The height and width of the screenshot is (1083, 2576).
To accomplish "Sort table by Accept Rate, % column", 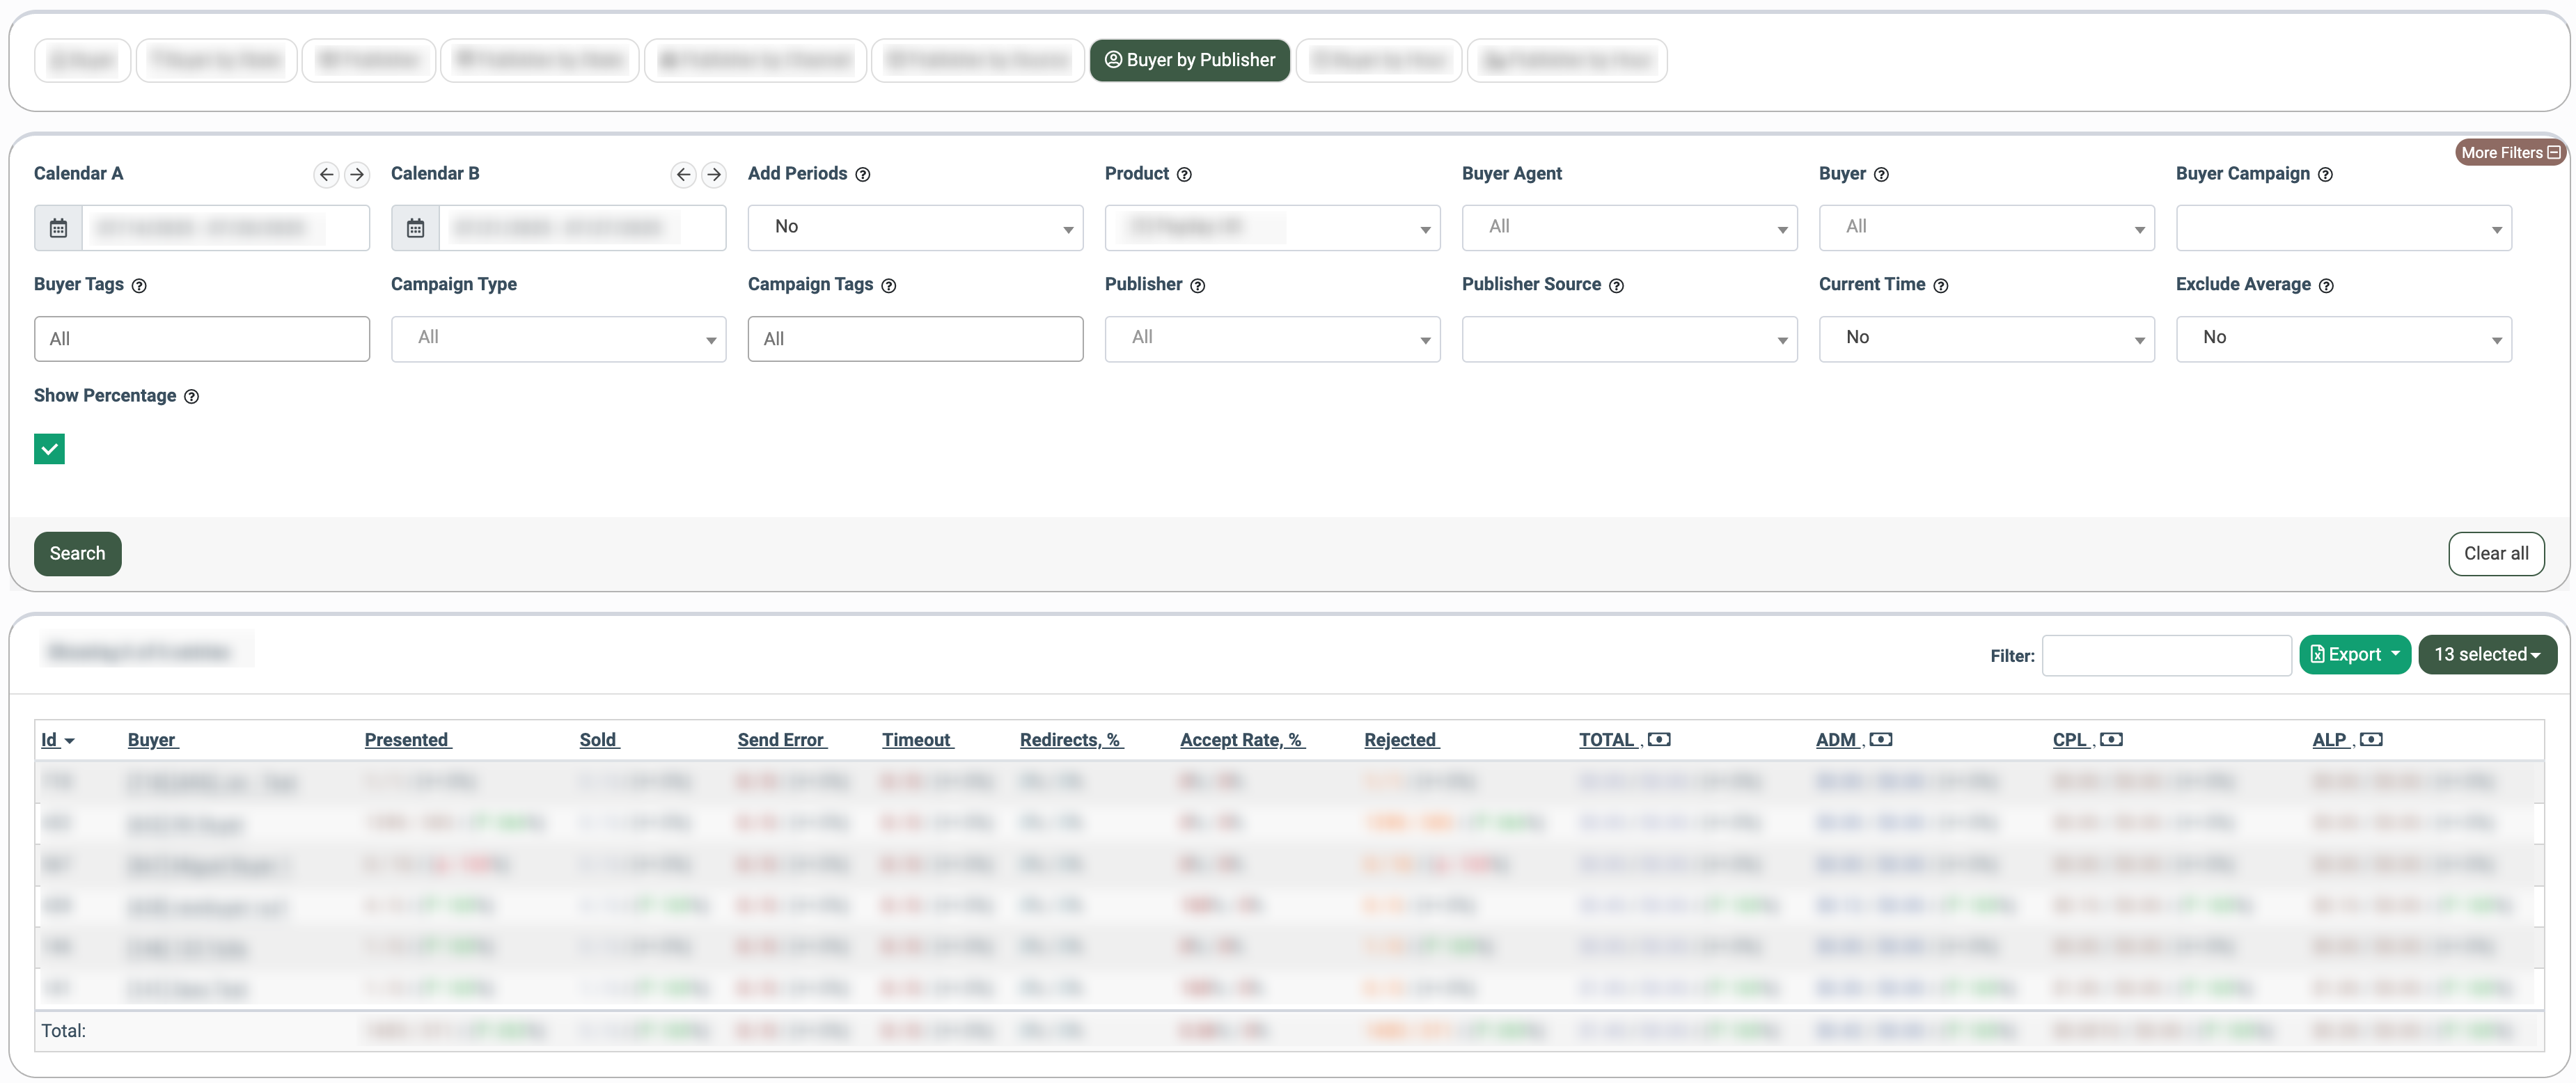I will 1242,740.
